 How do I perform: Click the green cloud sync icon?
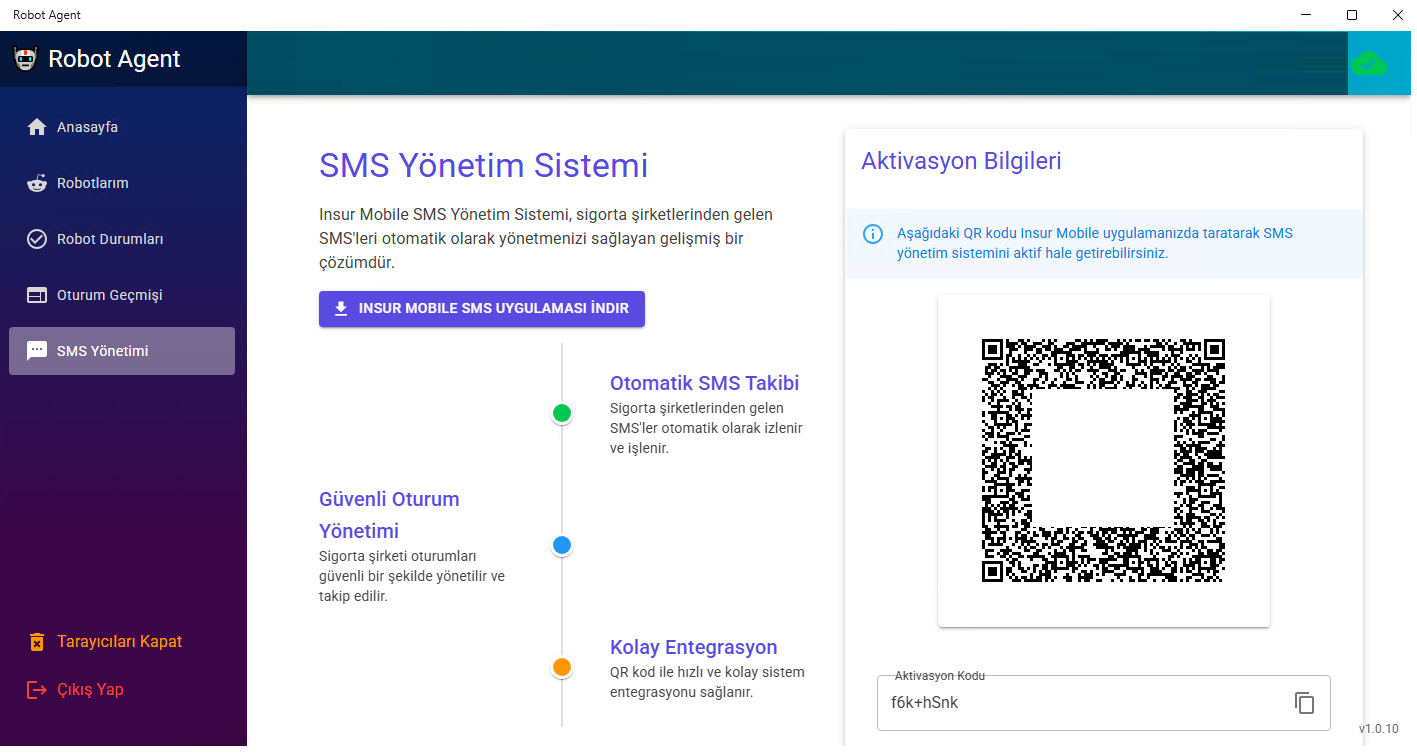point(1370,62)
